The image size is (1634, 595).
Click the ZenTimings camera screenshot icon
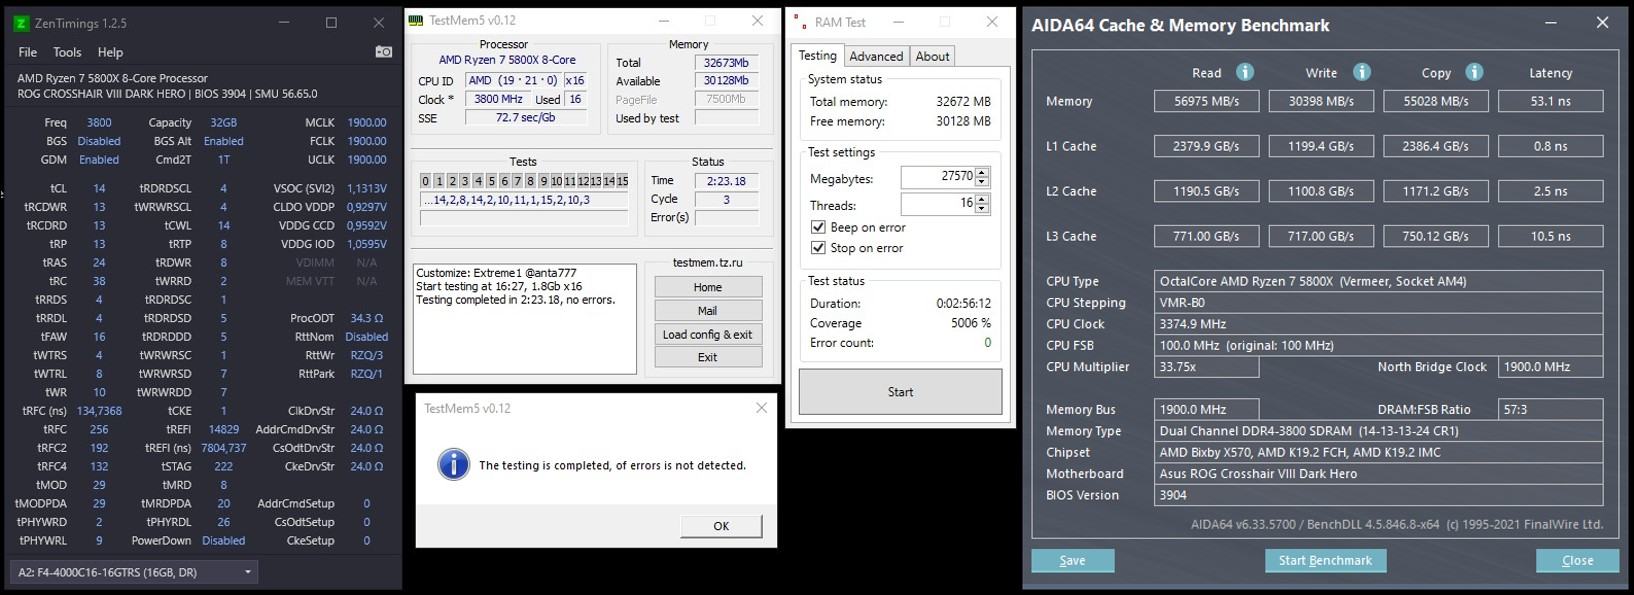(x=383, y=52)
